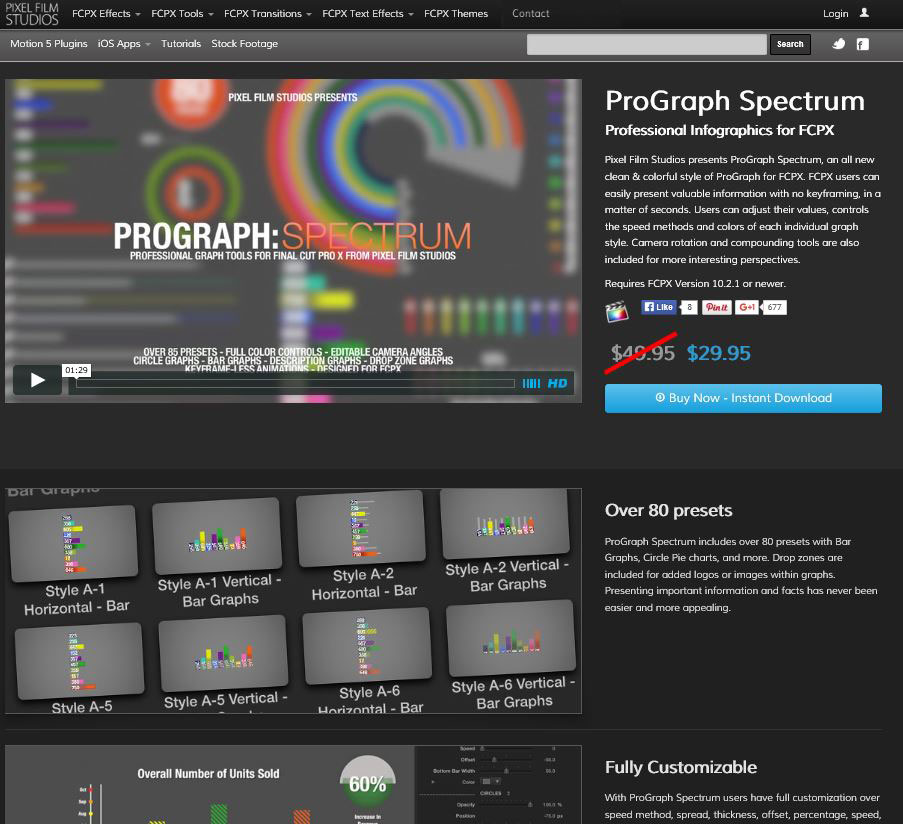Click the Facebook like count 8

[689, 307]
